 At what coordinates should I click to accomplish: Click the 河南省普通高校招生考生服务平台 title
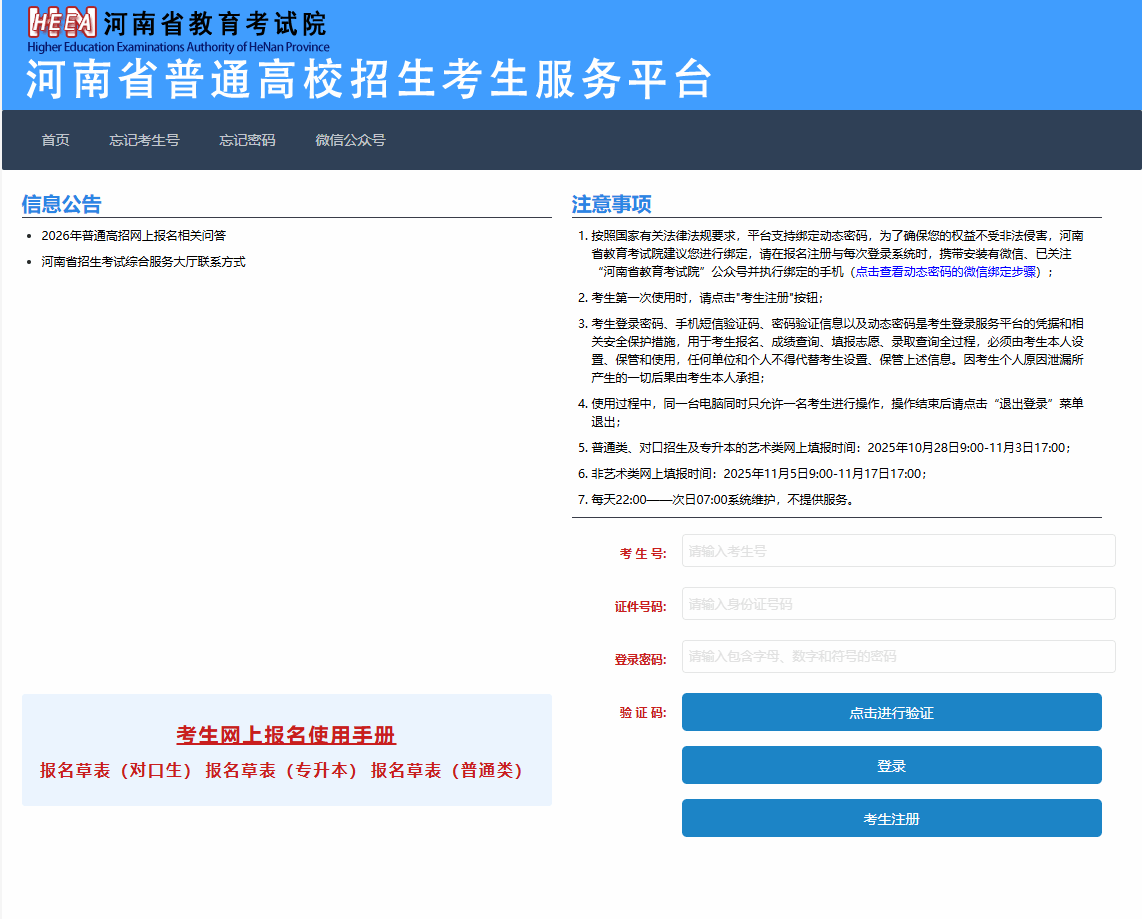(x=370, y=80)
